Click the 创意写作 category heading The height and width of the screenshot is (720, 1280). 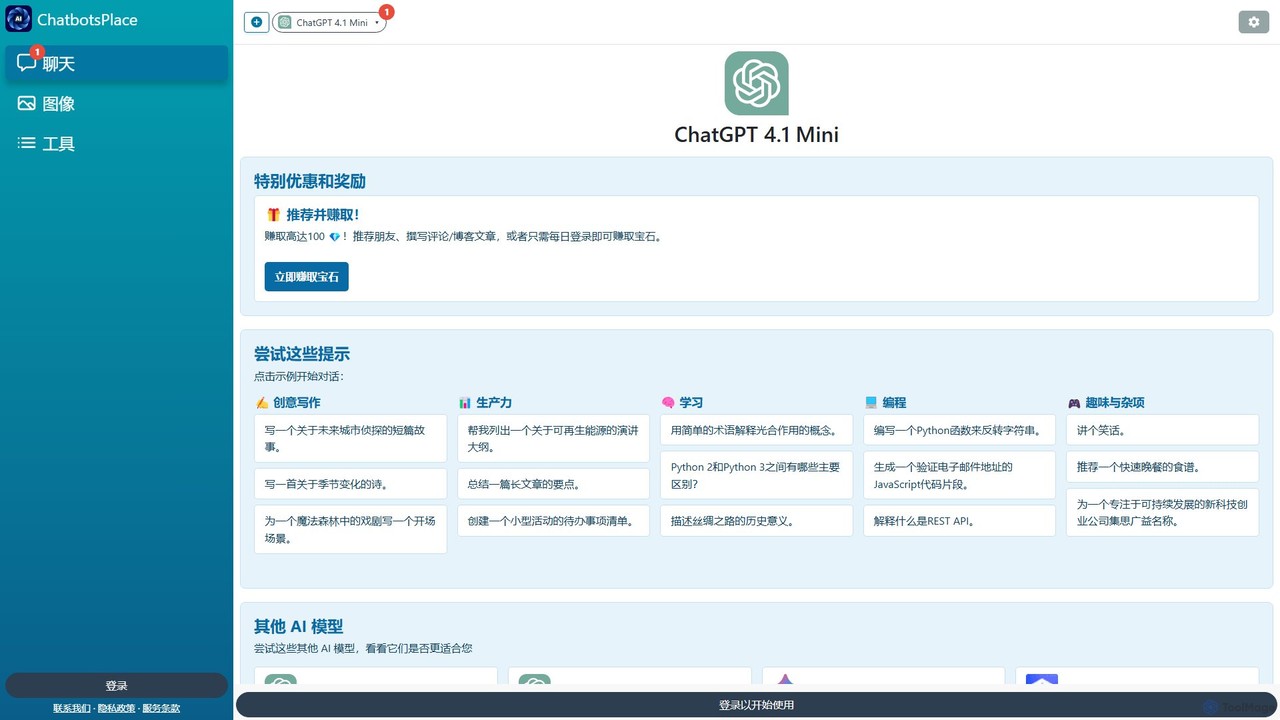pos(297,403)
